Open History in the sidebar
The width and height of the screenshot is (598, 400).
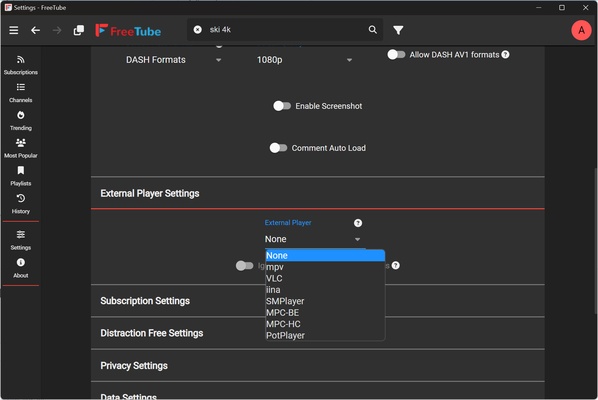pos(21,204)
